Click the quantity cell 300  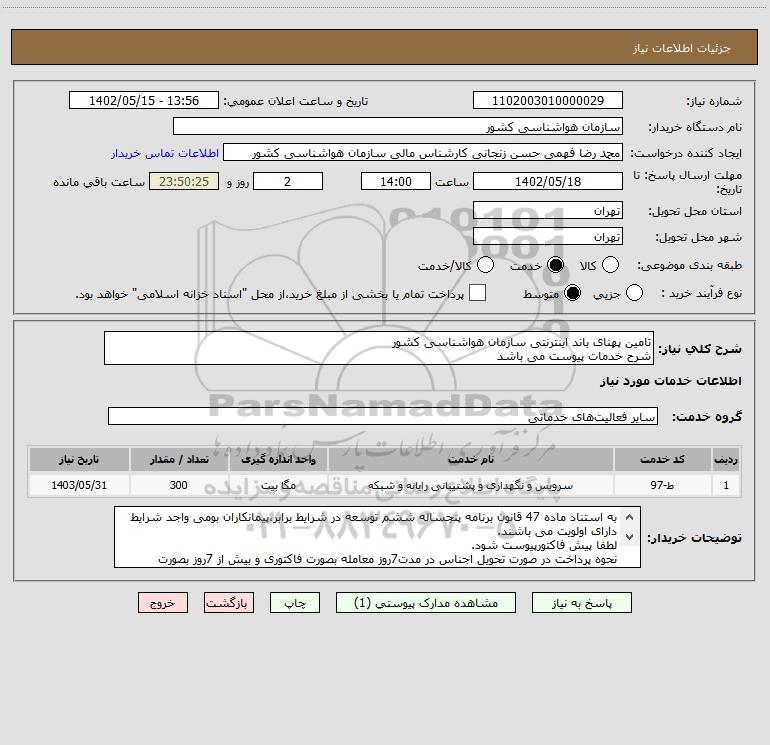[x=179, y=486]
